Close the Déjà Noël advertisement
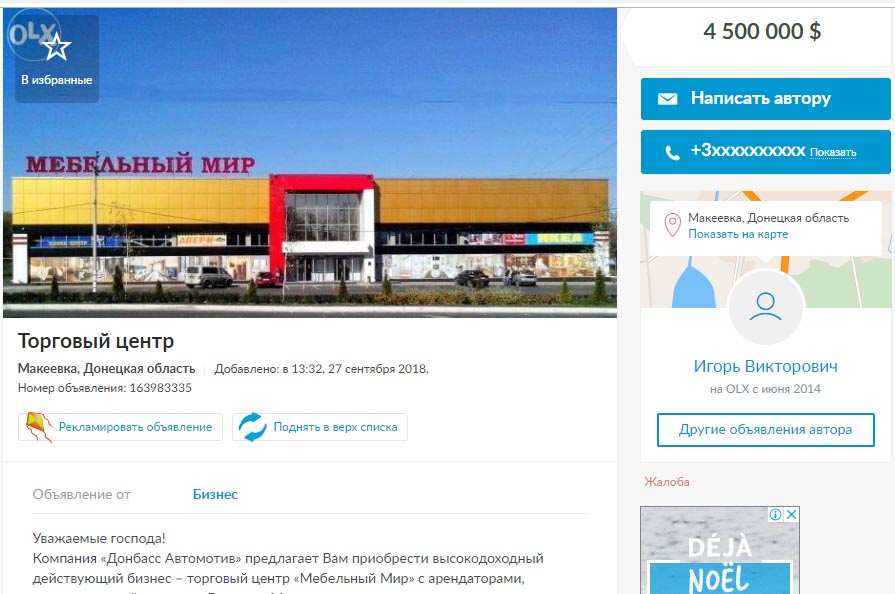 pos(791,514)
